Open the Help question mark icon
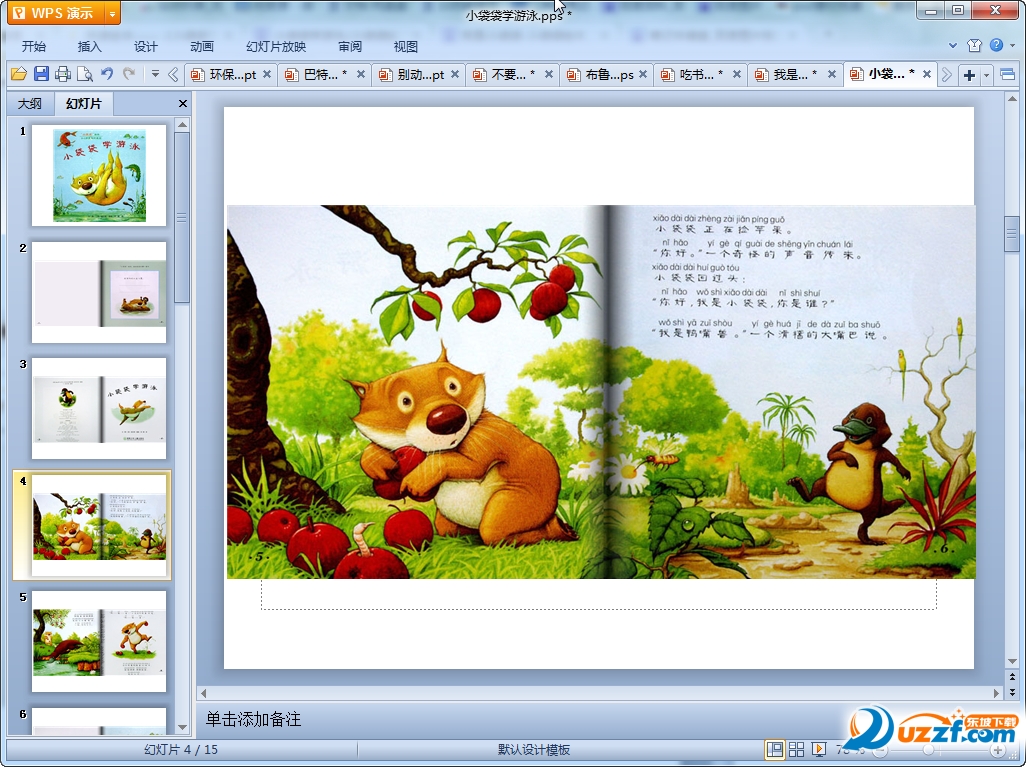1026x767 pixels. coord(996,45)
